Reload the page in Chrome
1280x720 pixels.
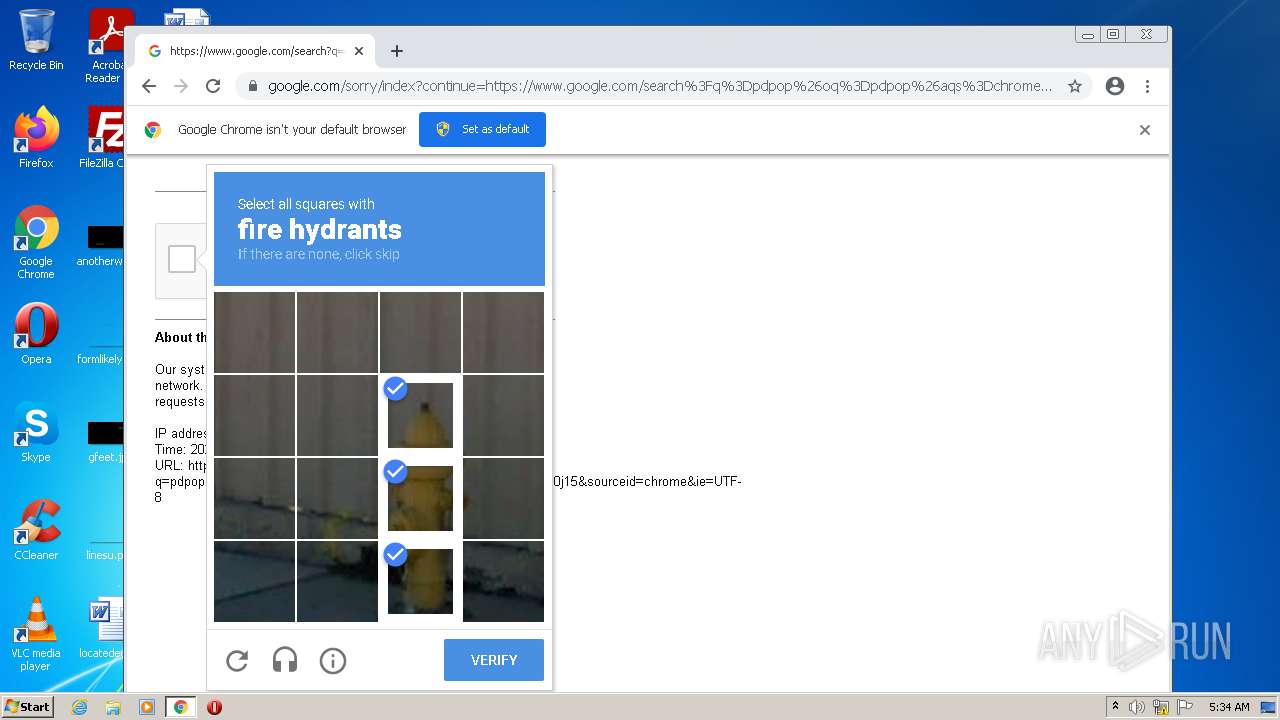point(213,86)
